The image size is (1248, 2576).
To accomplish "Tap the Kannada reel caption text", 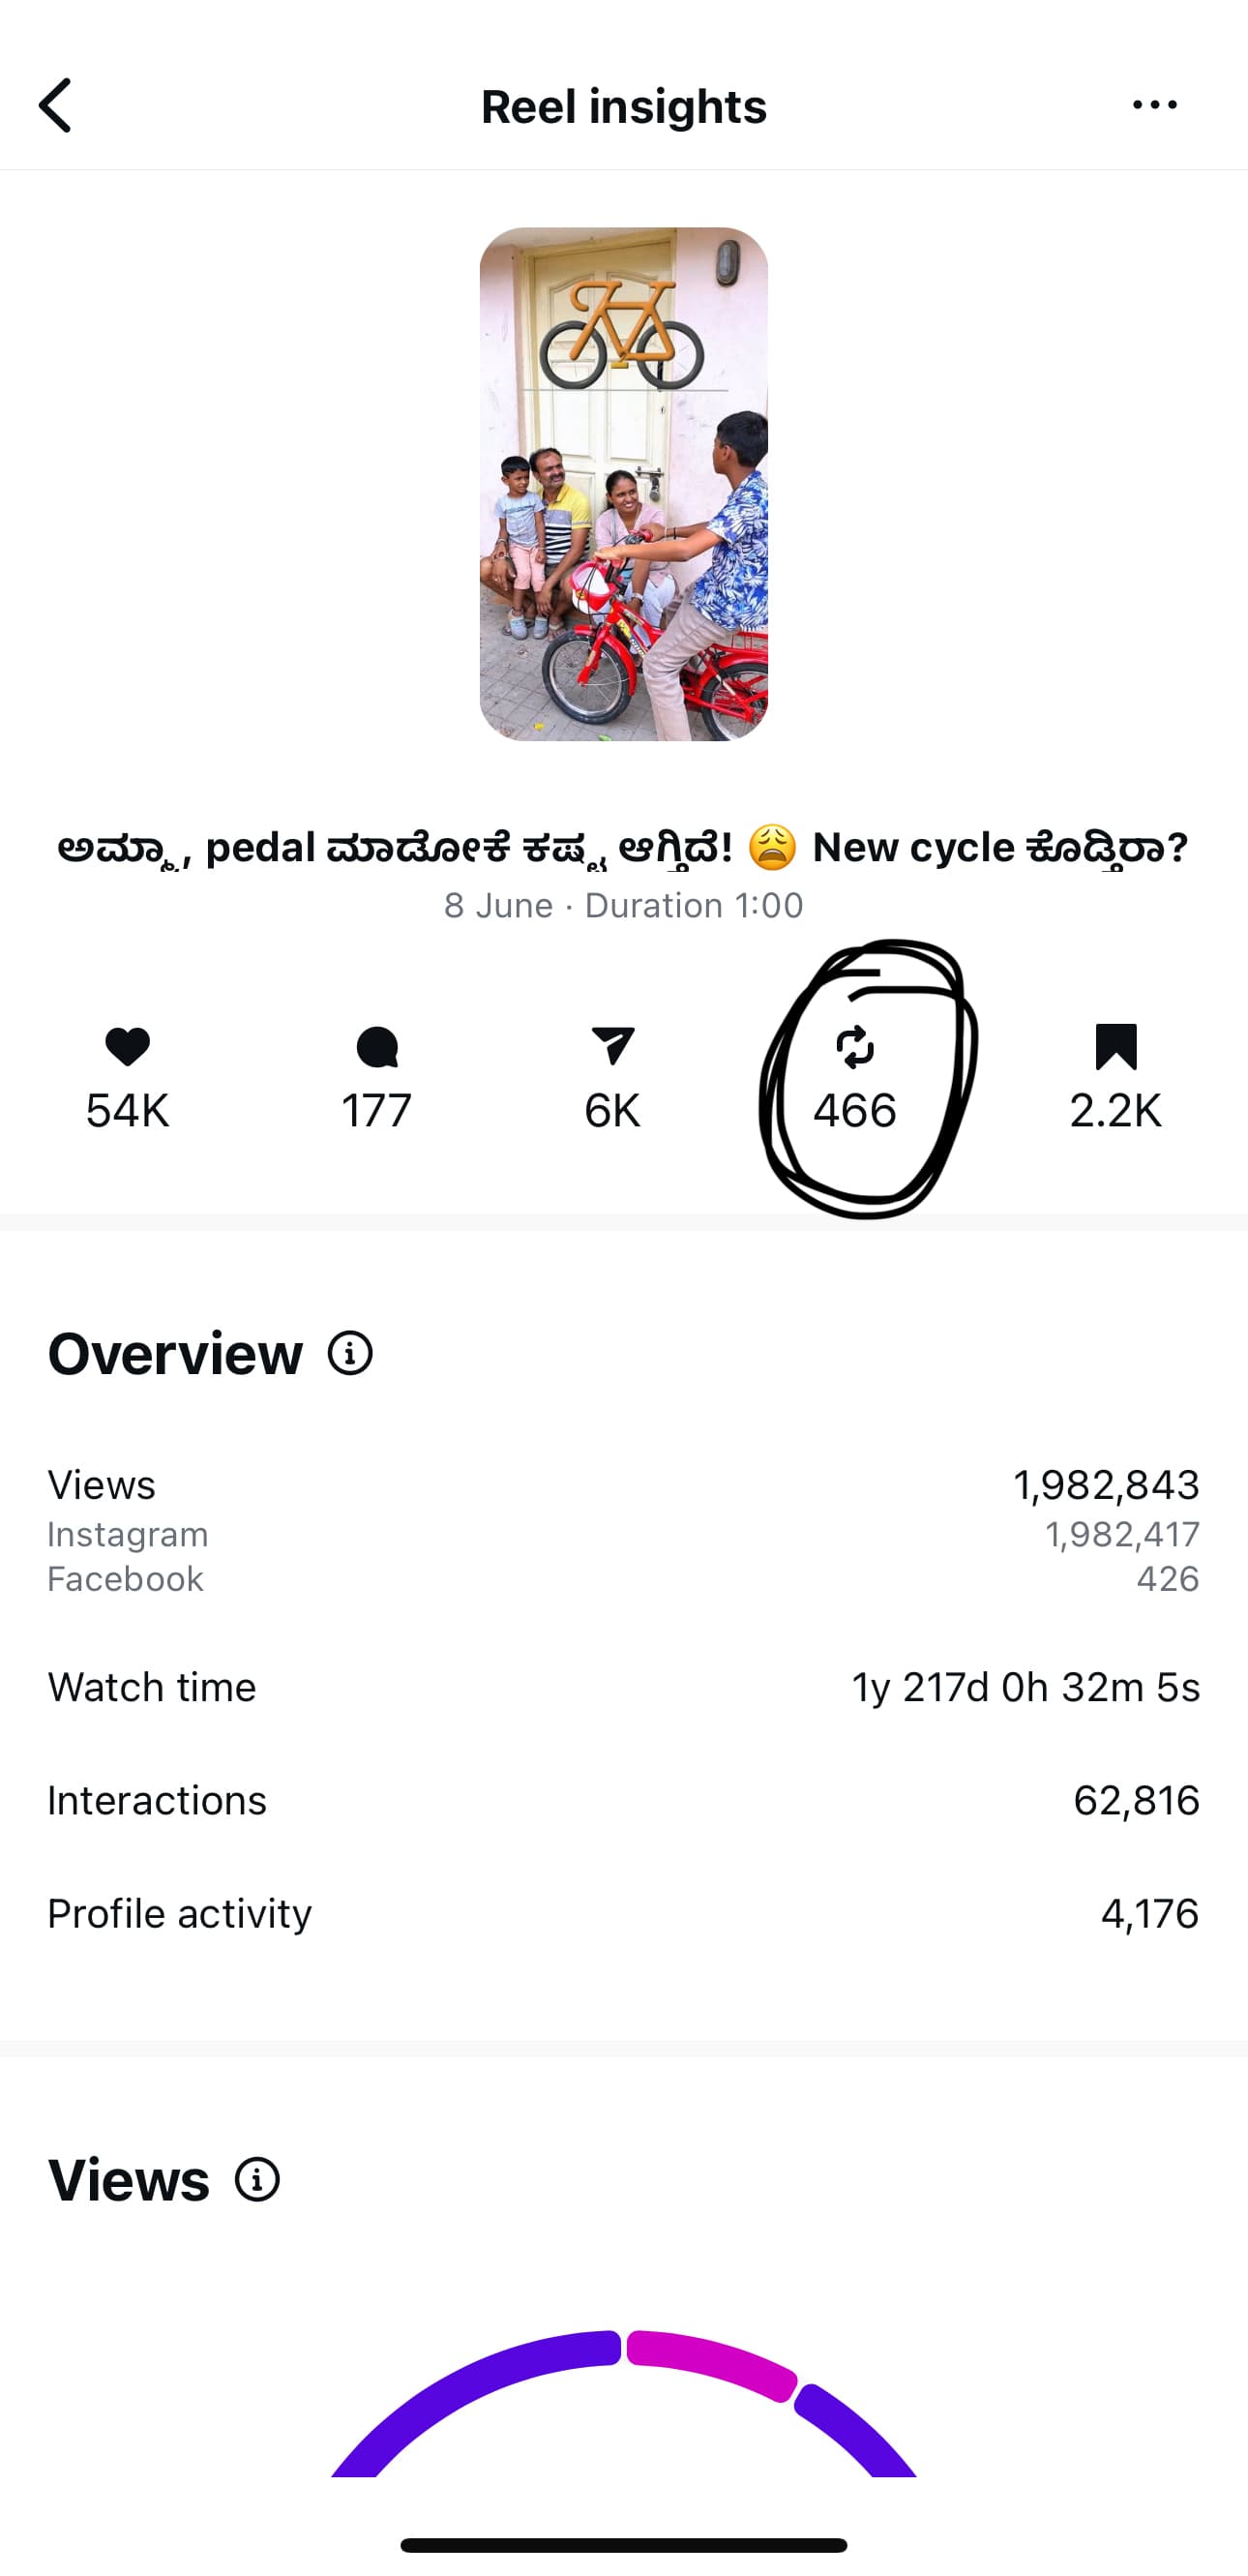I will click(x=622, y=848).
